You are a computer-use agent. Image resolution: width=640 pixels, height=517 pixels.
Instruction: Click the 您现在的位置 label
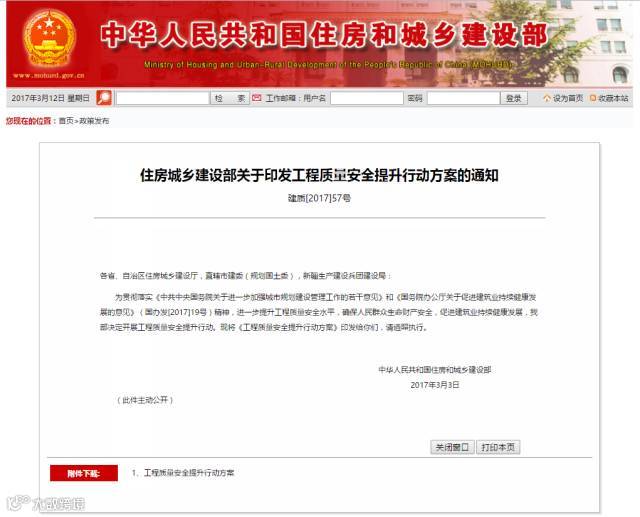click(29, 121)
